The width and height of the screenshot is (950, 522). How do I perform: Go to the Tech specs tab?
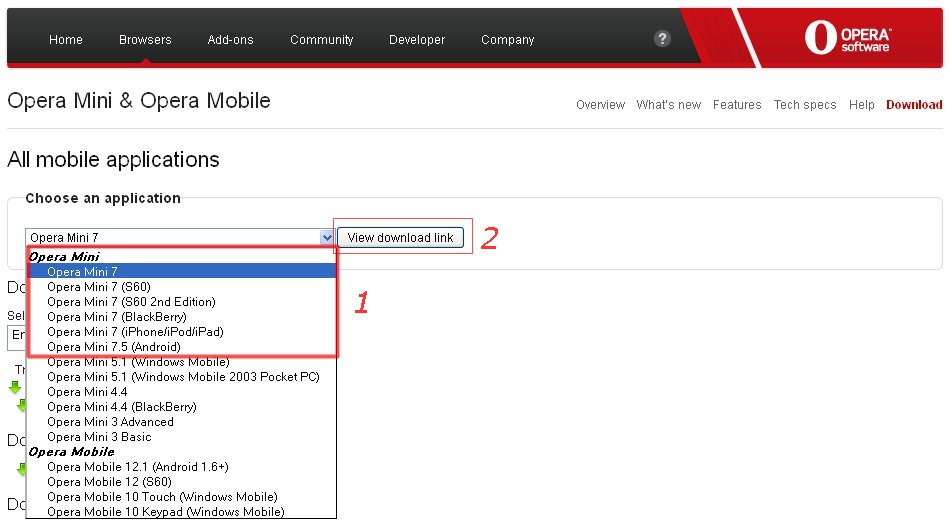pyautogui.click(x=805, y=105)
